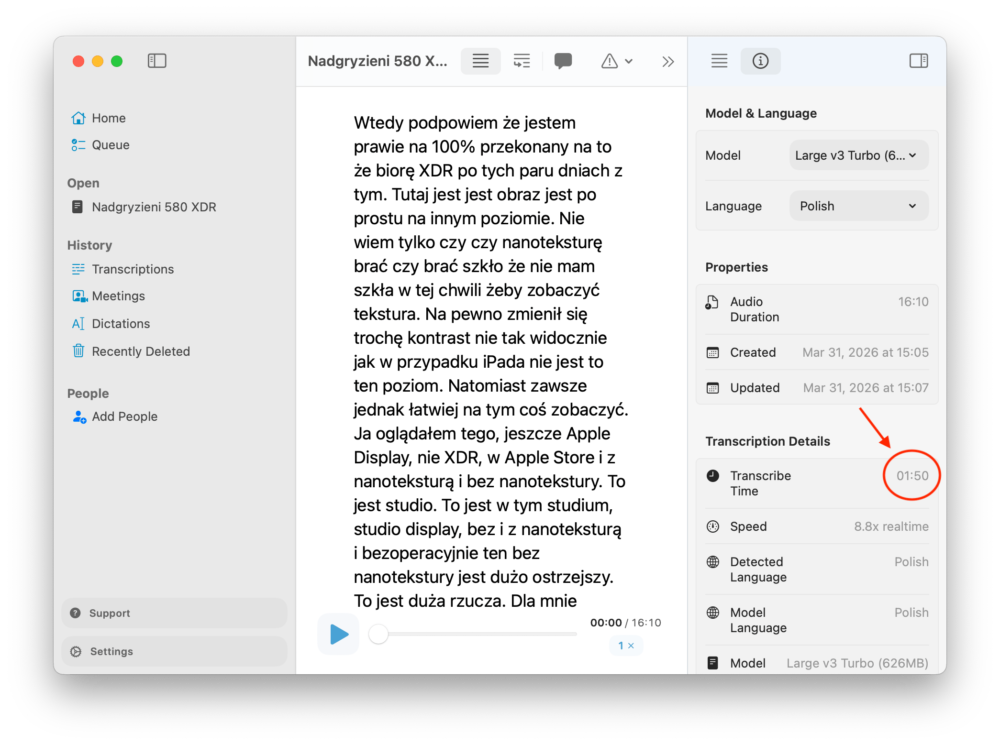Screen dimensions: 1000x745
Task: Change the 1× playback speed
Action: [x=626, y=646]
